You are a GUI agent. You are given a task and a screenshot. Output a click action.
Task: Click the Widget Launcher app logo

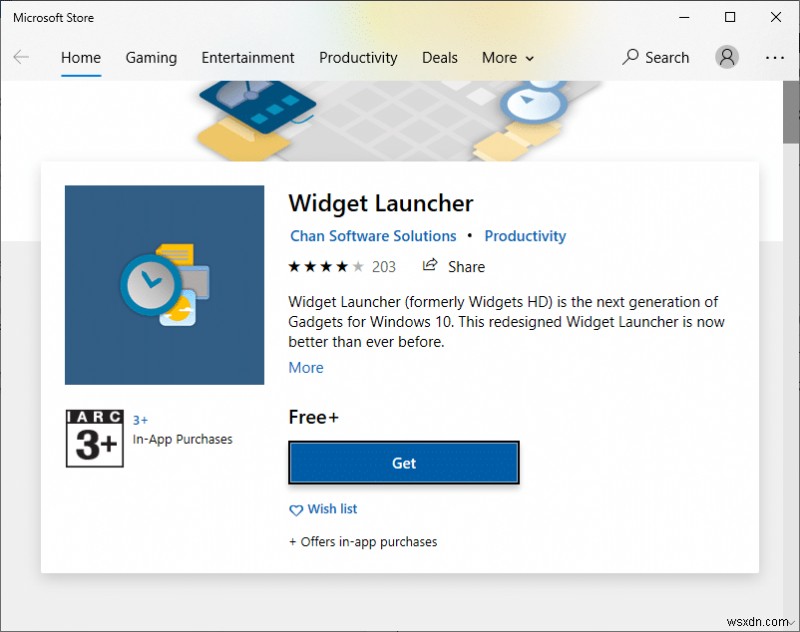pyautogui.click(x=164, y=285)
